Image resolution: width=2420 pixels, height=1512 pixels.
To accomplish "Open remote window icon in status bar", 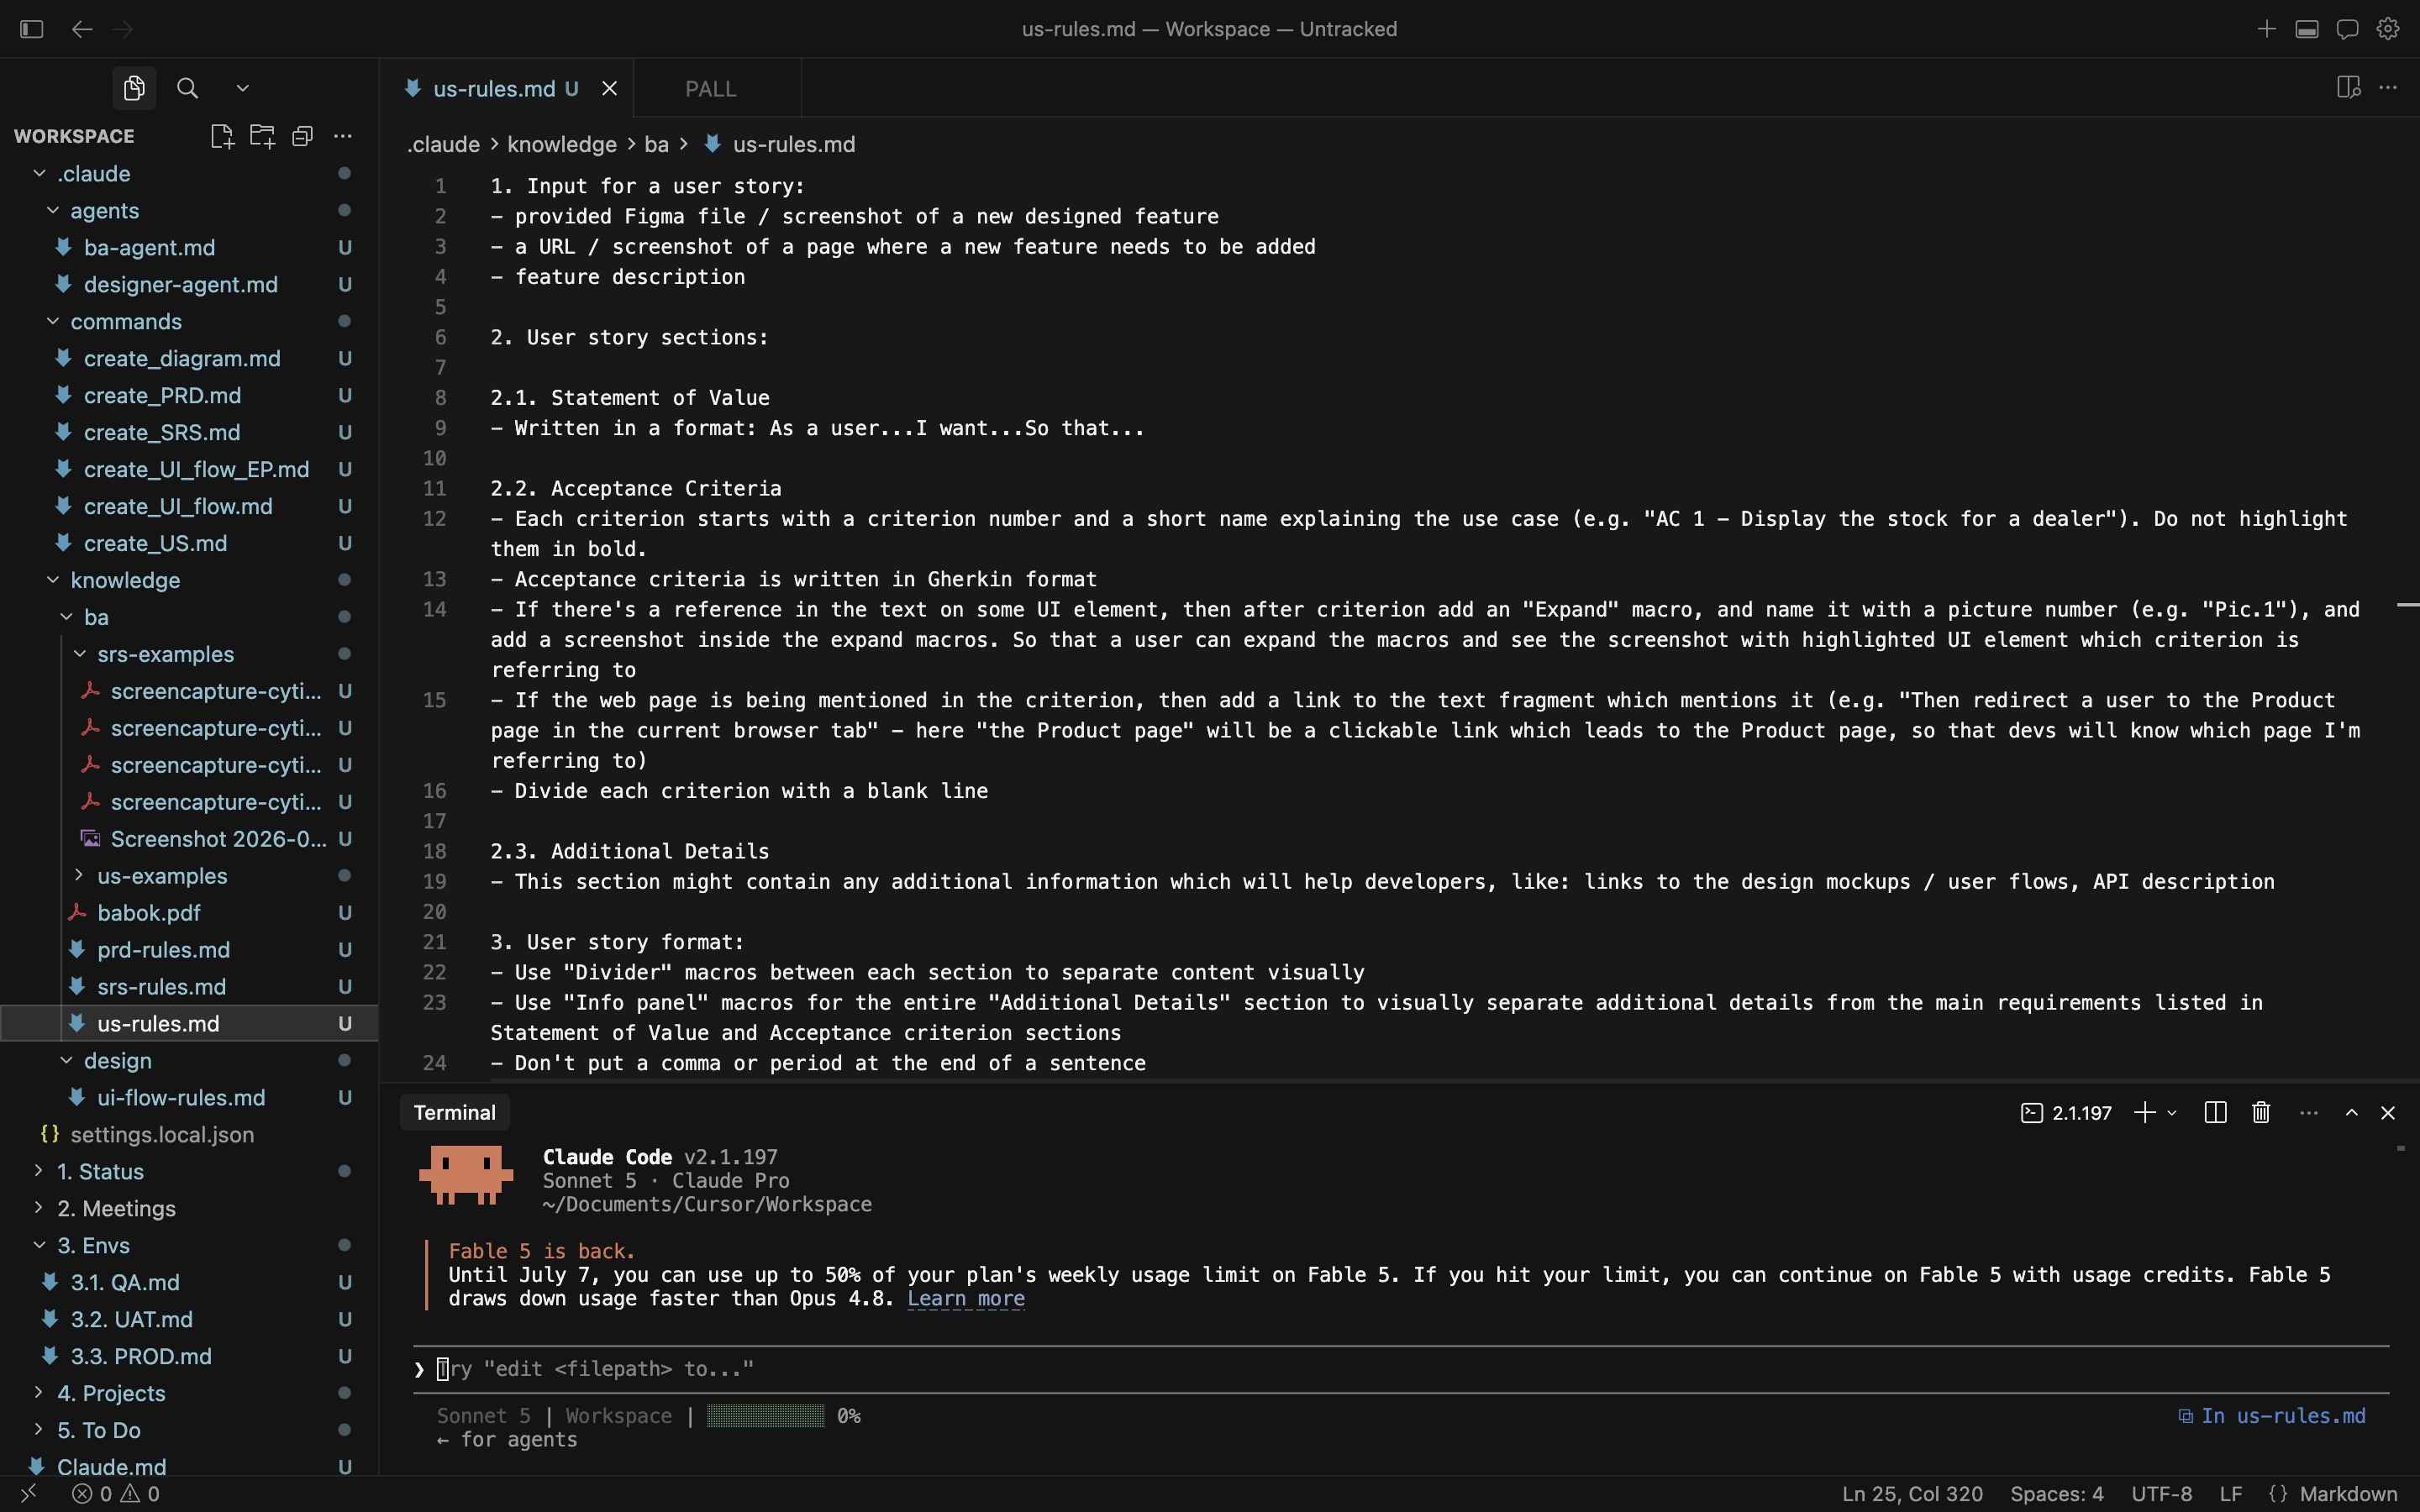I will [x=29, y=1493].
